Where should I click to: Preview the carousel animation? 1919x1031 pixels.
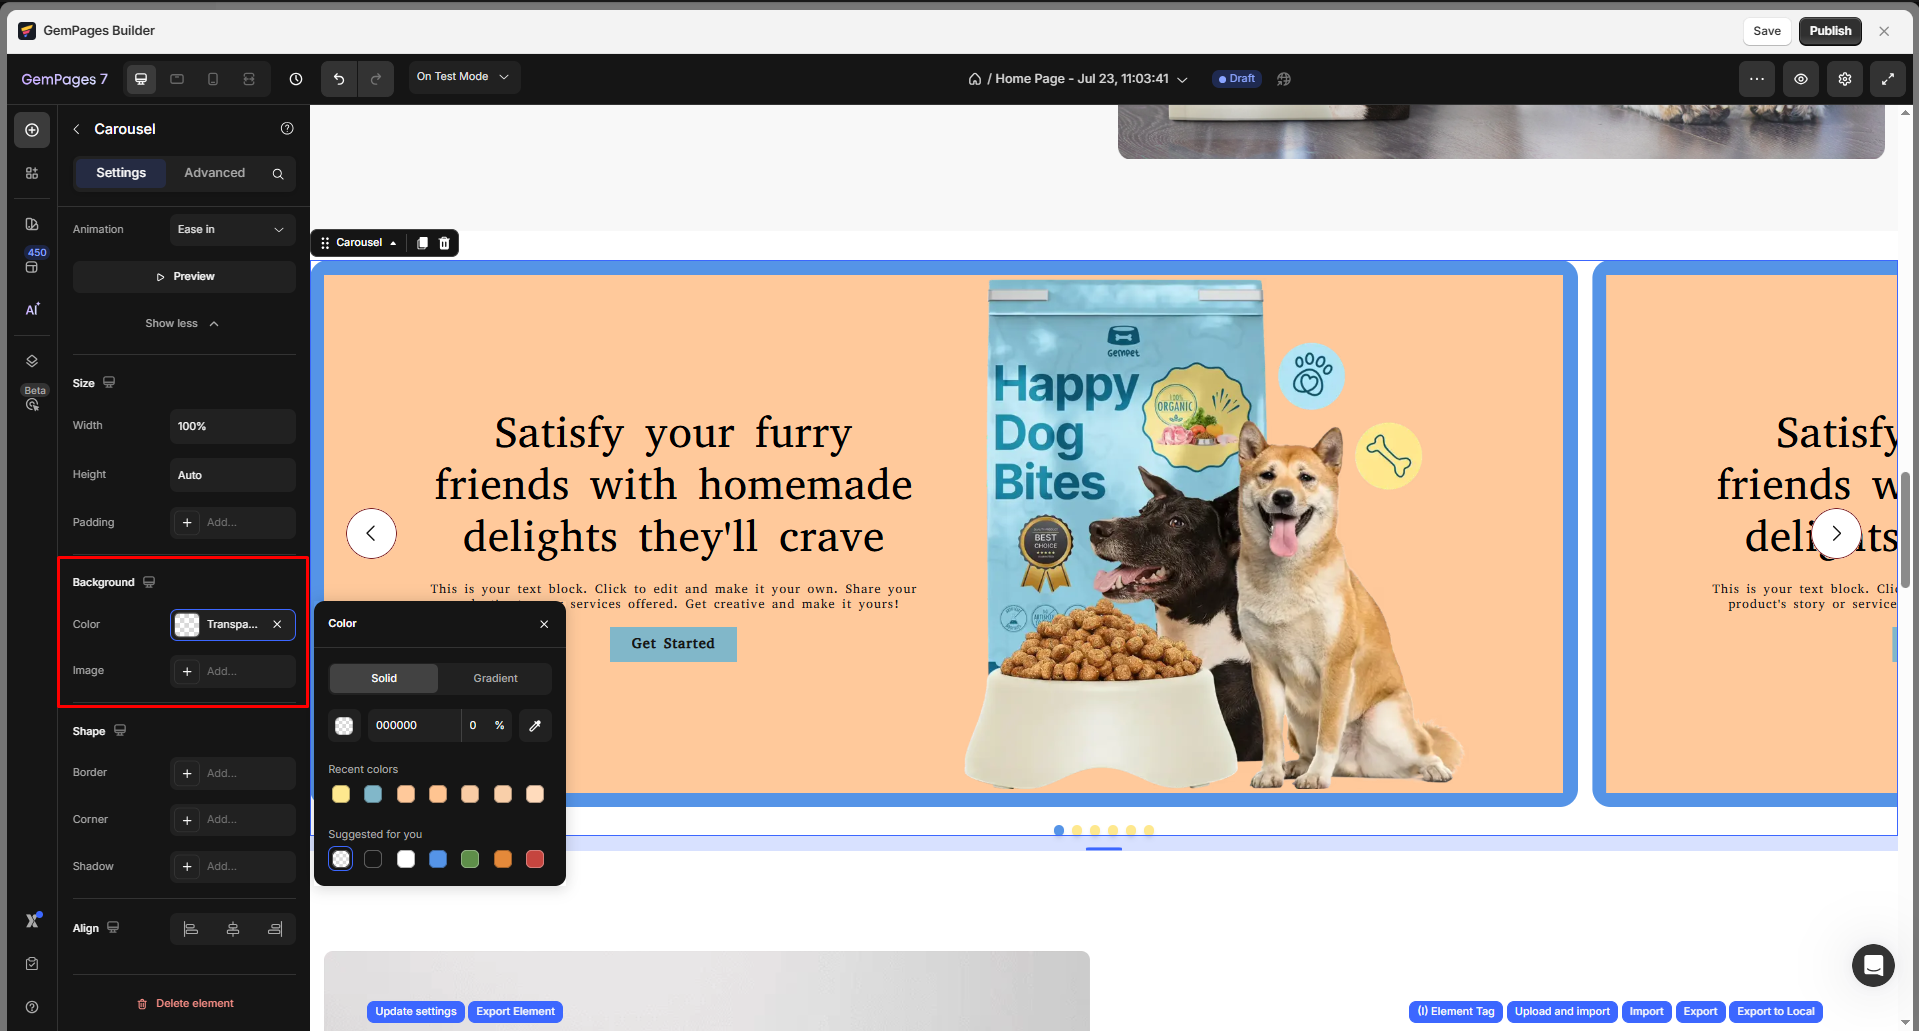click(184, 277)
